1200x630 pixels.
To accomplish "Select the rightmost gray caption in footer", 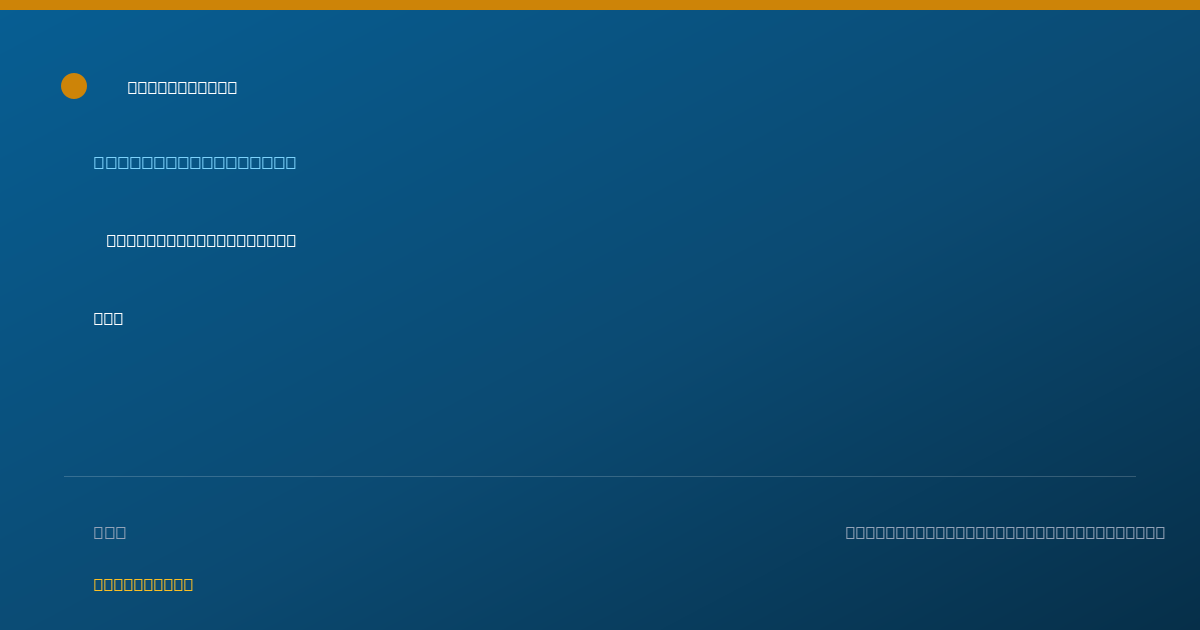I will (1005, 532).
